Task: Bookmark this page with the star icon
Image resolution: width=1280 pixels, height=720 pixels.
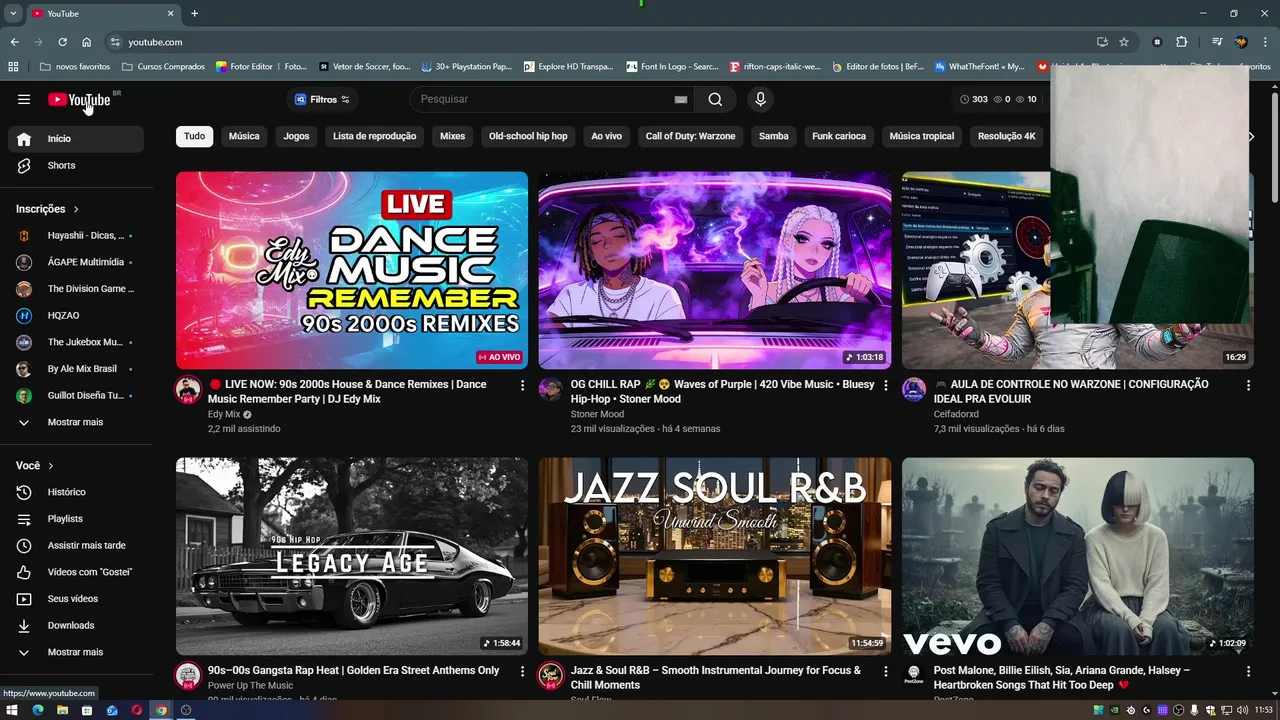Action: [1124, 42]
